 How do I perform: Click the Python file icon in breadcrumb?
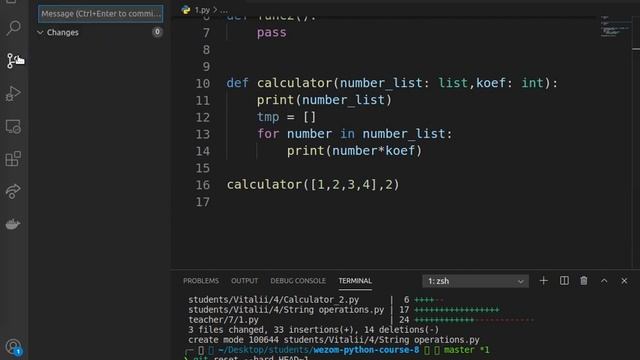pyautogui.click(x=186, y=10)
